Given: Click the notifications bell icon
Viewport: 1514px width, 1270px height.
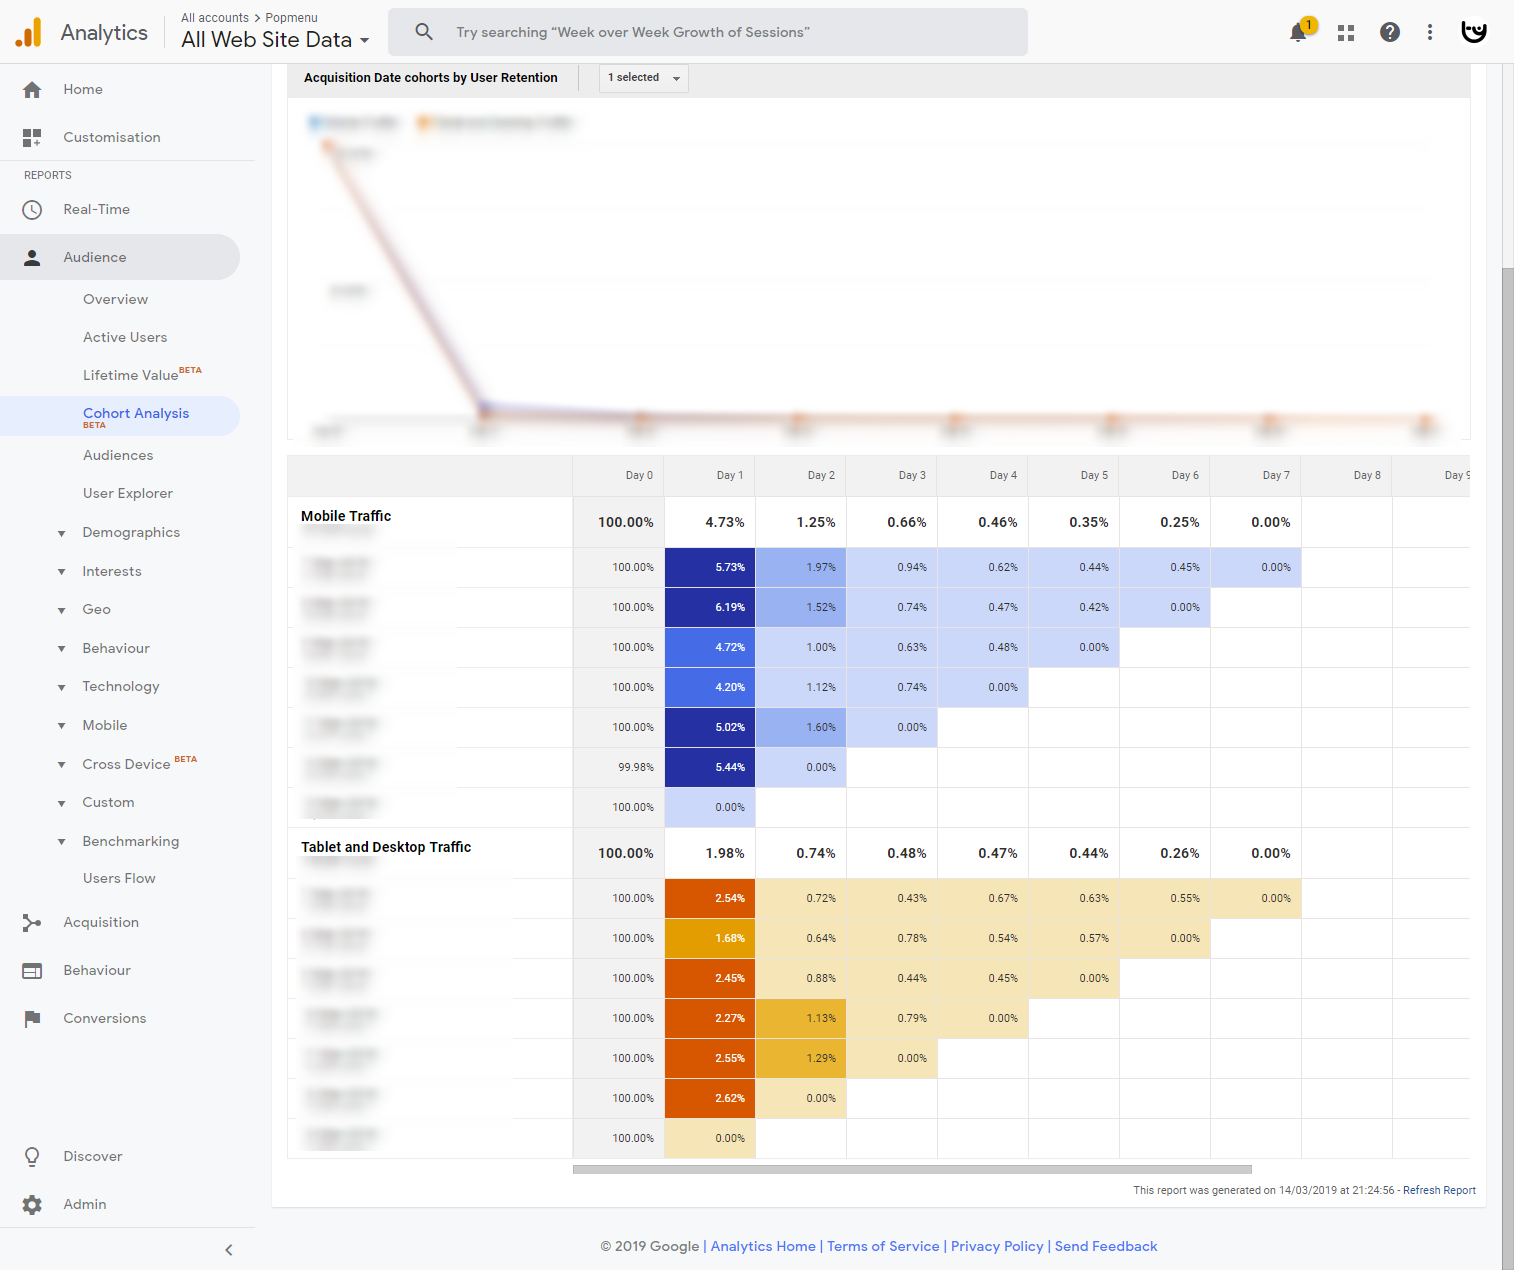Looking at the screenshot, I should pos(1298,32).
